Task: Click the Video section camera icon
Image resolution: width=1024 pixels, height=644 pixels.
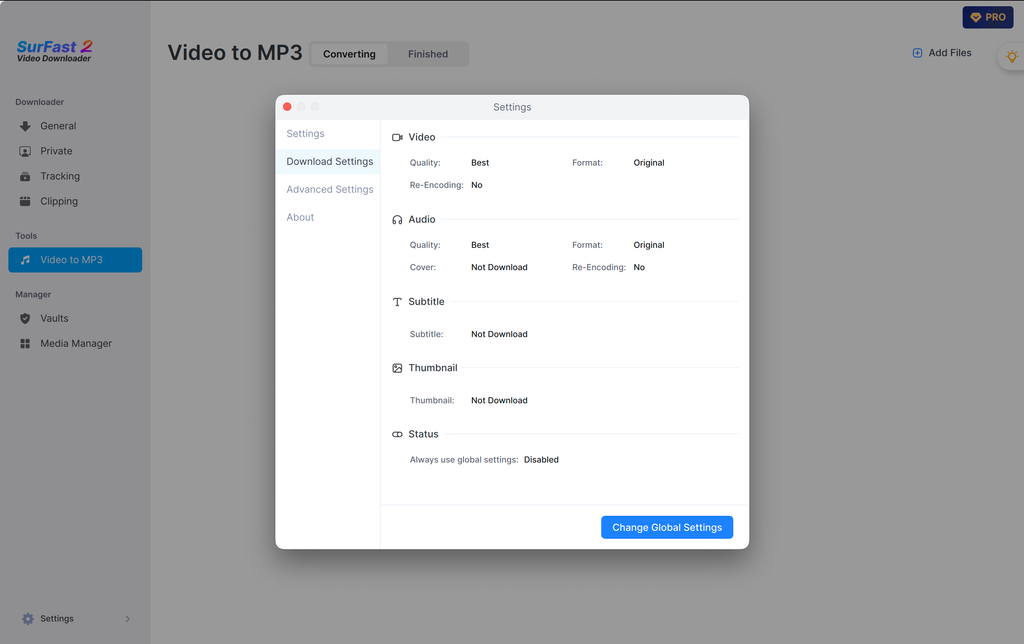Action: point(397,137)
